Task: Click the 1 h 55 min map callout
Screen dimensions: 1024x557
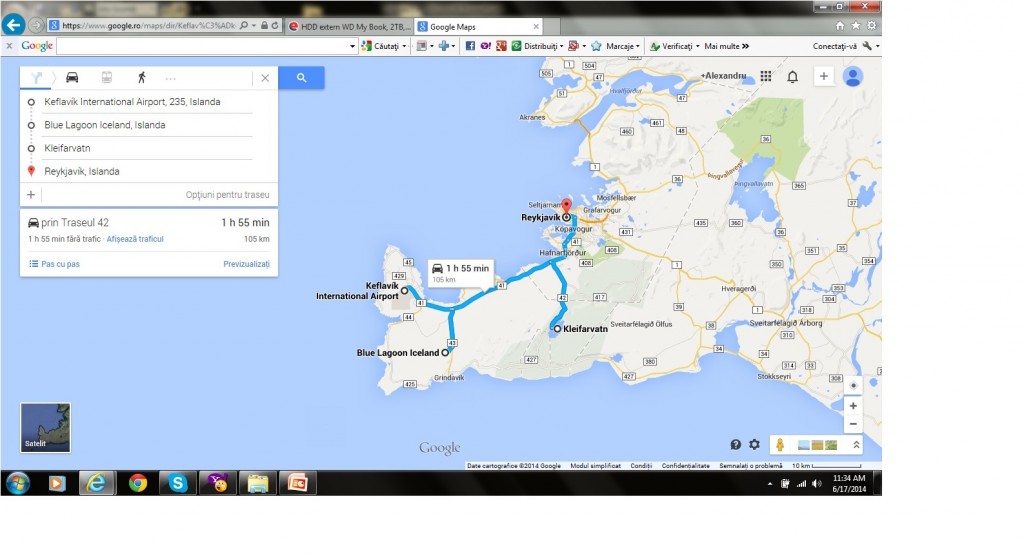Action: tap(461, 273)
